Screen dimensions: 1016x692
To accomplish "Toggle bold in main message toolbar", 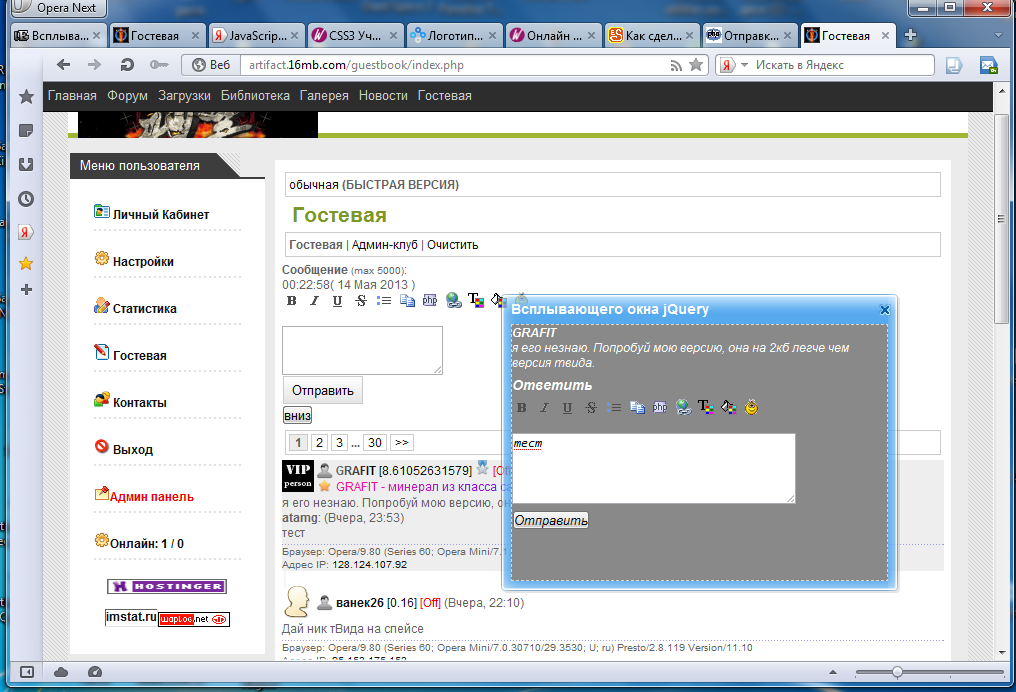I will (x=292, y=301).
